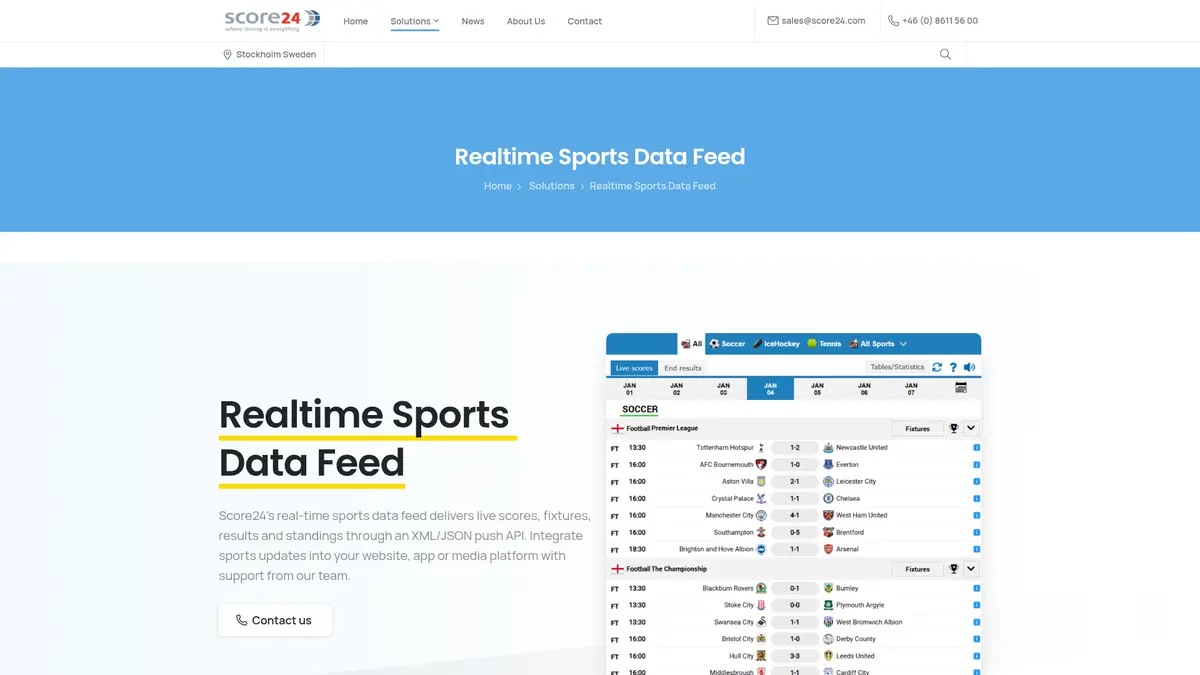Select date JAN 07
The image size is (1200, 675).
[911, 388]
